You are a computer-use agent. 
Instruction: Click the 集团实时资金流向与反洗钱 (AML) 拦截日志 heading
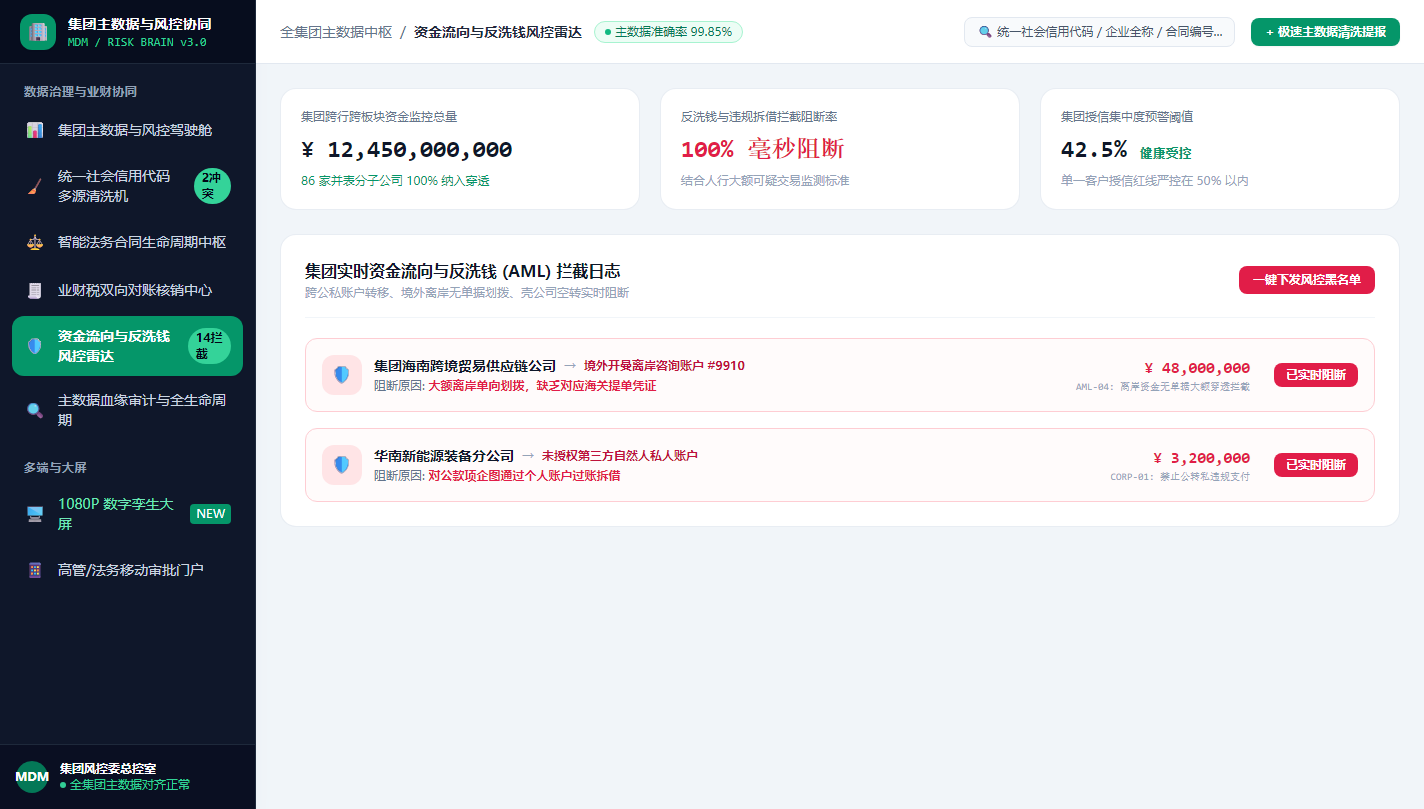tap(463, 271)
